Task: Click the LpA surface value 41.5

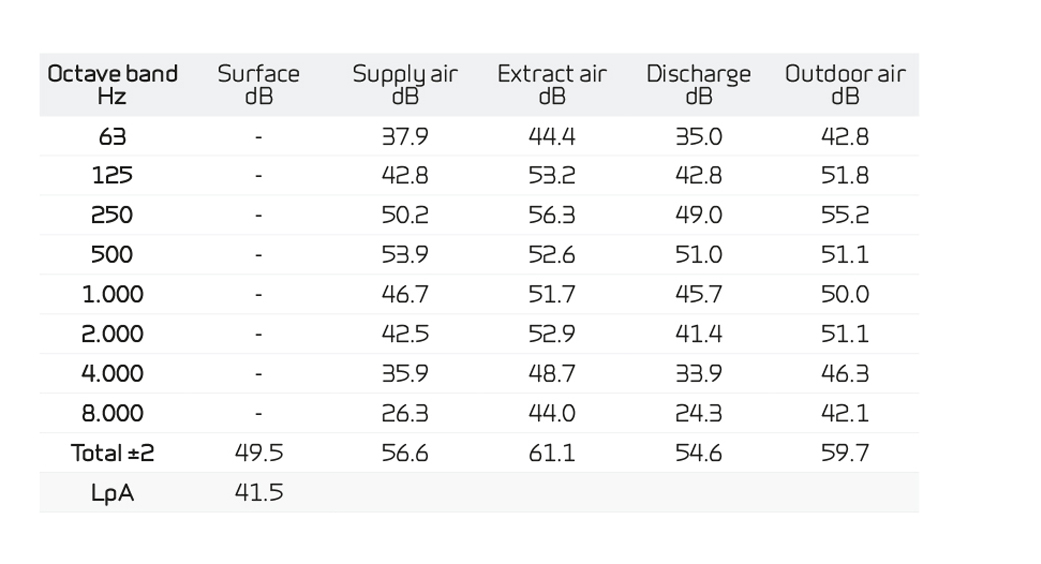Action: coord(258,493)
